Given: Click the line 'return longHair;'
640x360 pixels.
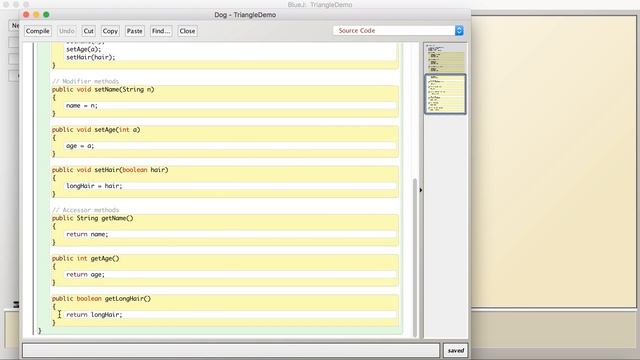Looking at the screenshot, I should coord(94,314).
